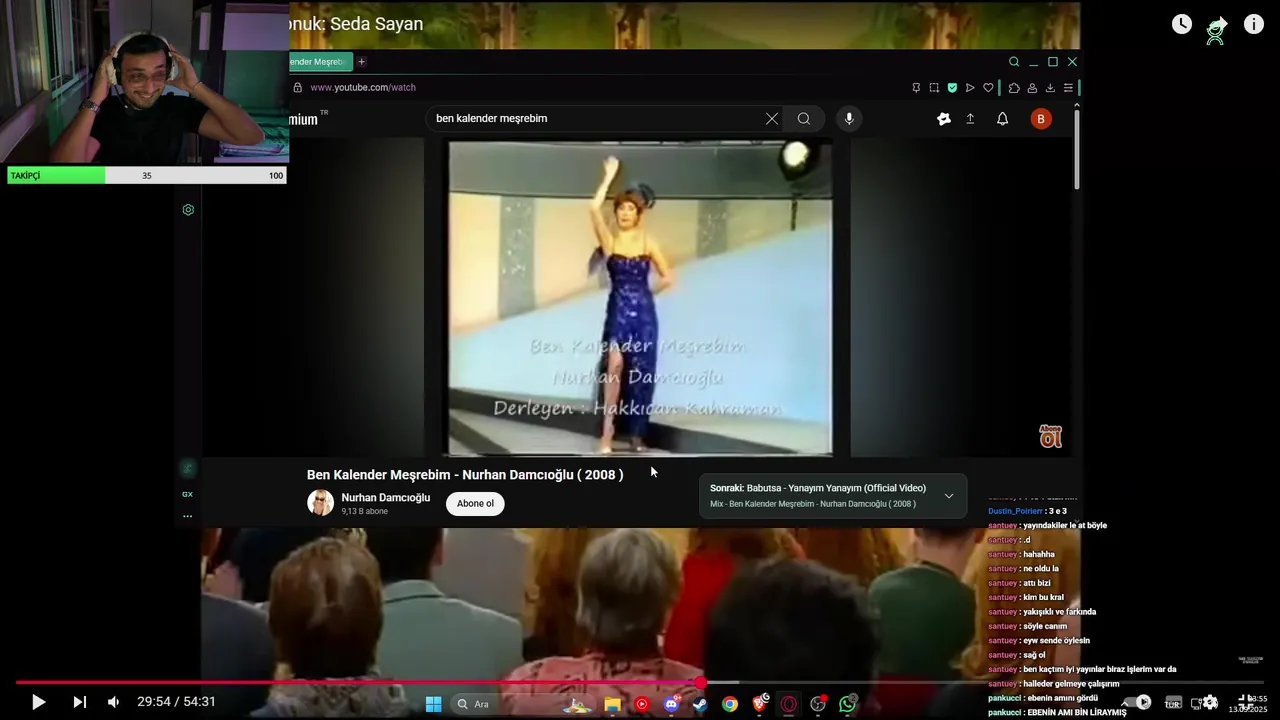Click the pin icon in address bar
This screenshot has height=720, width=1280.
tap(916, 88)
